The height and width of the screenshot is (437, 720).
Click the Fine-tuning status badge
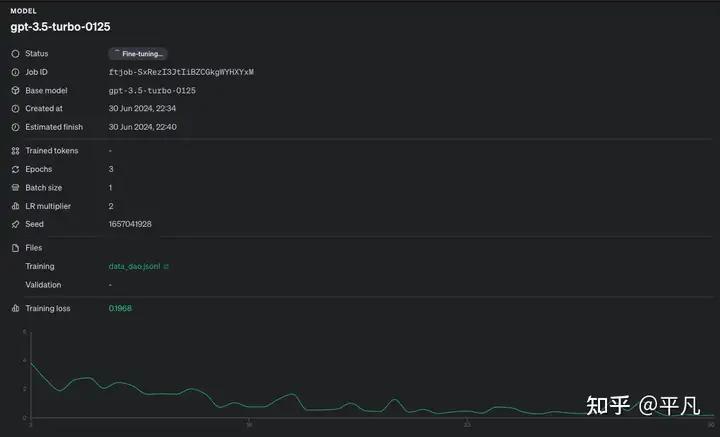pyautogui.click(x=138, y=54)
